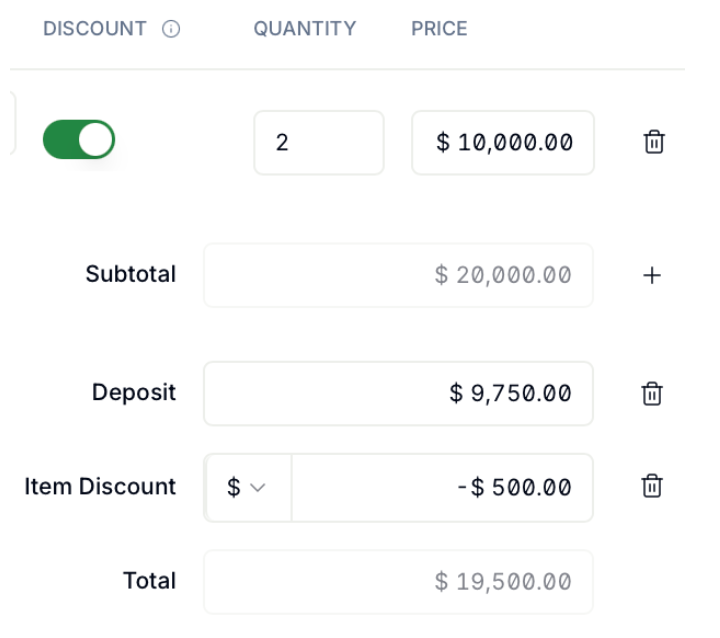Click the Subtotal label text

(x=131, y=274)
